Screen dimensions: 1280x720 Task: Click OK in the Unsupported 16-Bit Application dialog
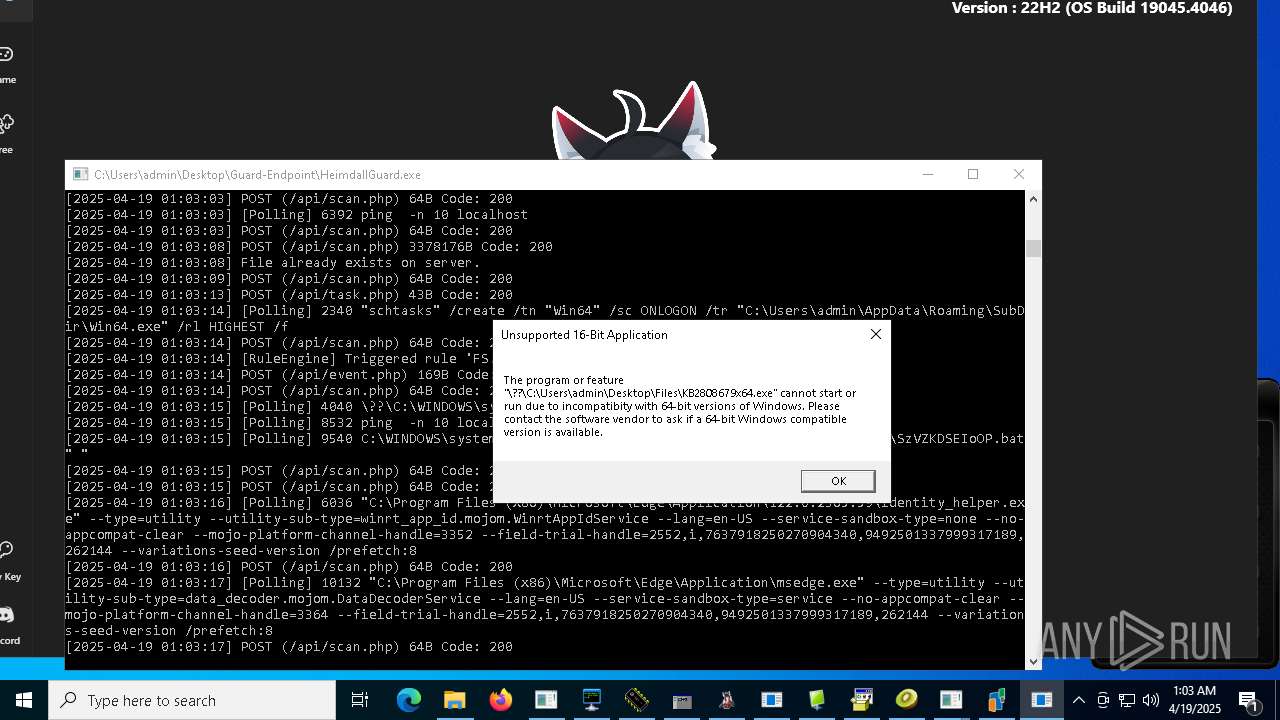click(x=838, y=481)
